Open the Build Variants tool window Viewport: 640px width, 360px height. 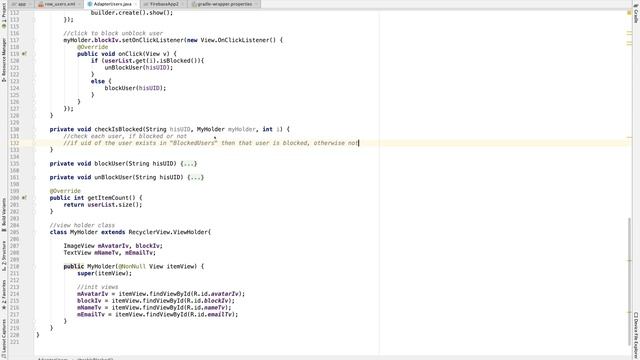[4, 214]
